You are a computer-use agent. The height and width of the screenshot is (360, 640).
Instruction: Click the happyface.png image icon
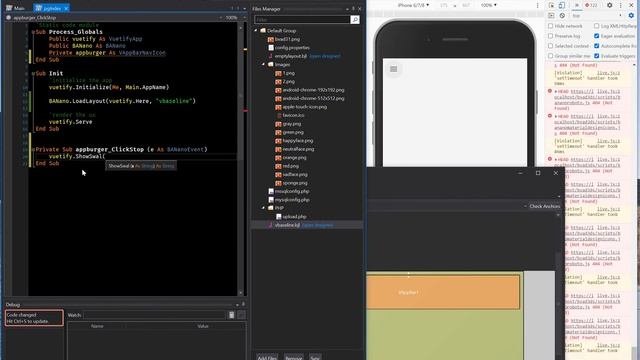pyautogui.click(x=278, y=140)
